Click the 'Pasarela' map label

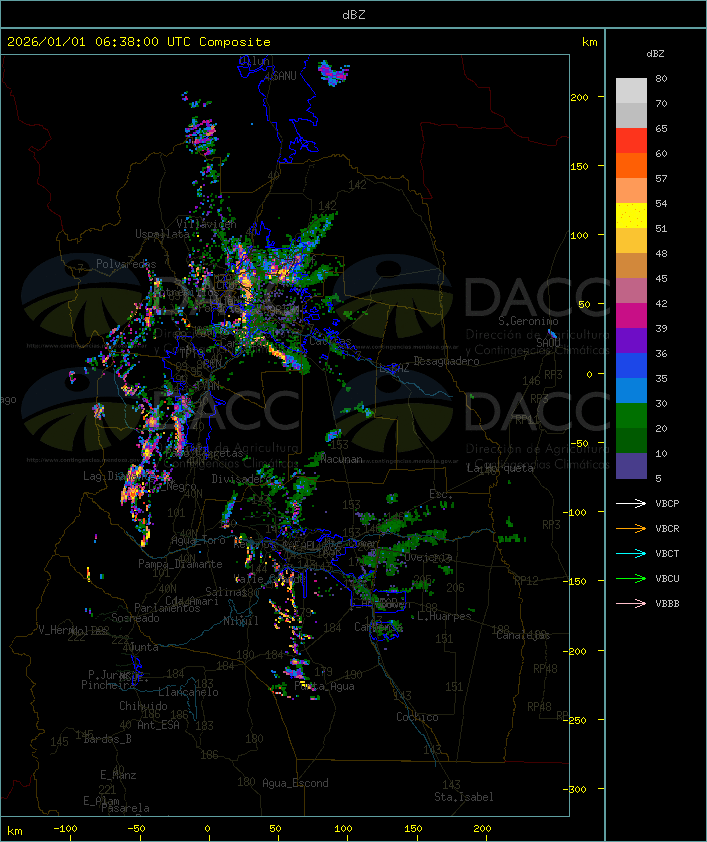(125, 808)
